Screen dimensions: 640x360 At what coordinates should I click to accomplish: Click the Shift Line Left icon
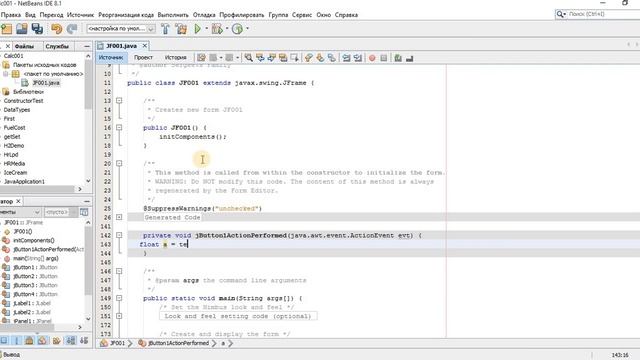click(x=346, y=58)
